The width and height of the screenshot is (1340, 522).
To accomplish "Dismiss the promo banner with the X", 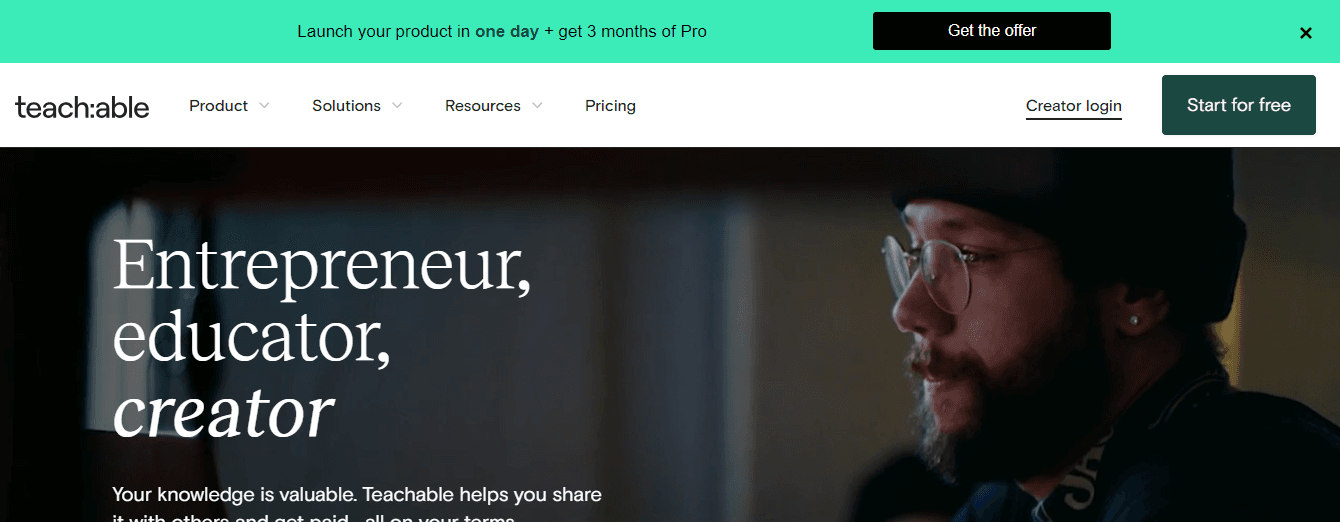I will [x=1305, y=33].
